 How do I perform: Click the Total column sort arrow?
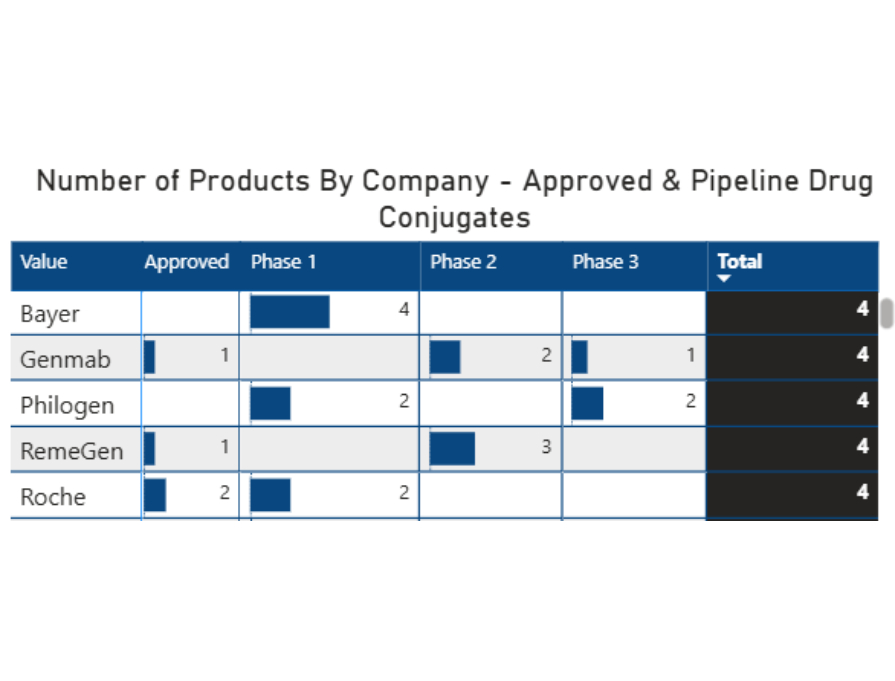point(725,279)
